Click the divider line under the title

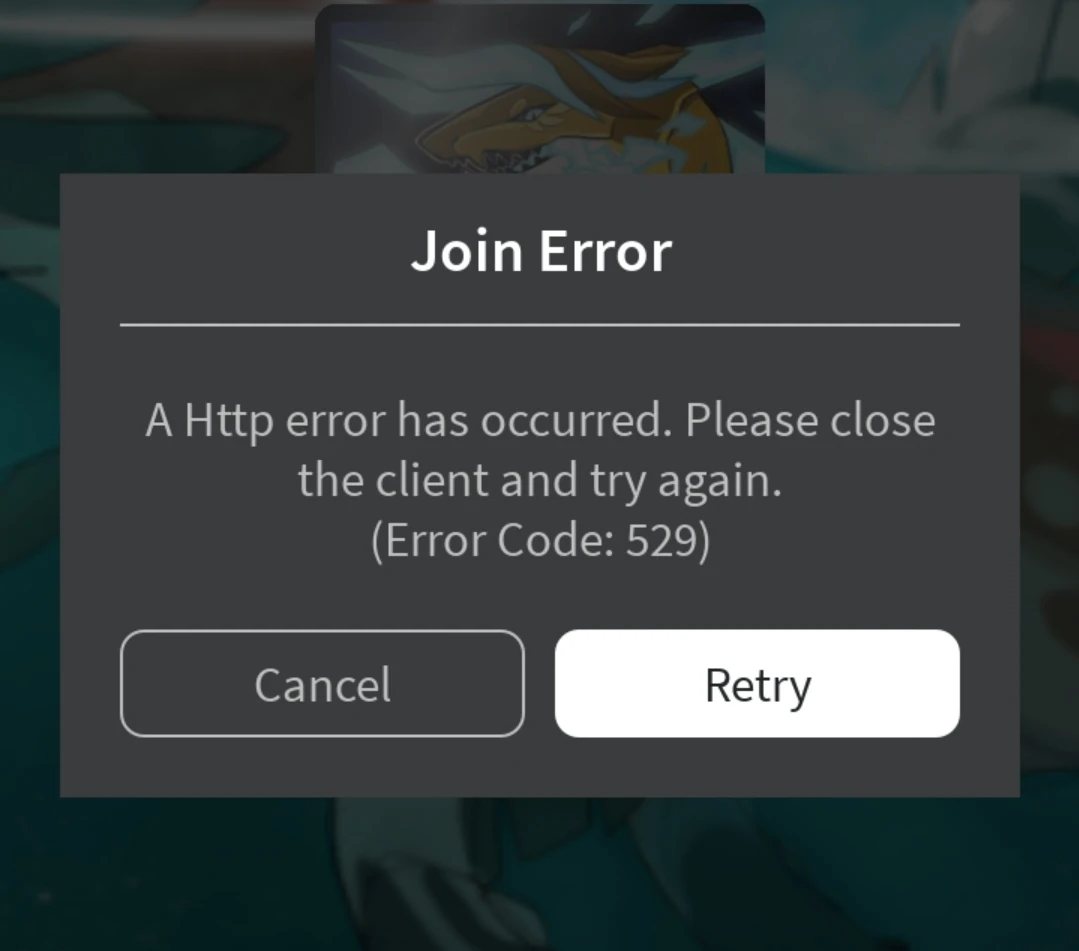pyautogui.click(x=540, y=324)
